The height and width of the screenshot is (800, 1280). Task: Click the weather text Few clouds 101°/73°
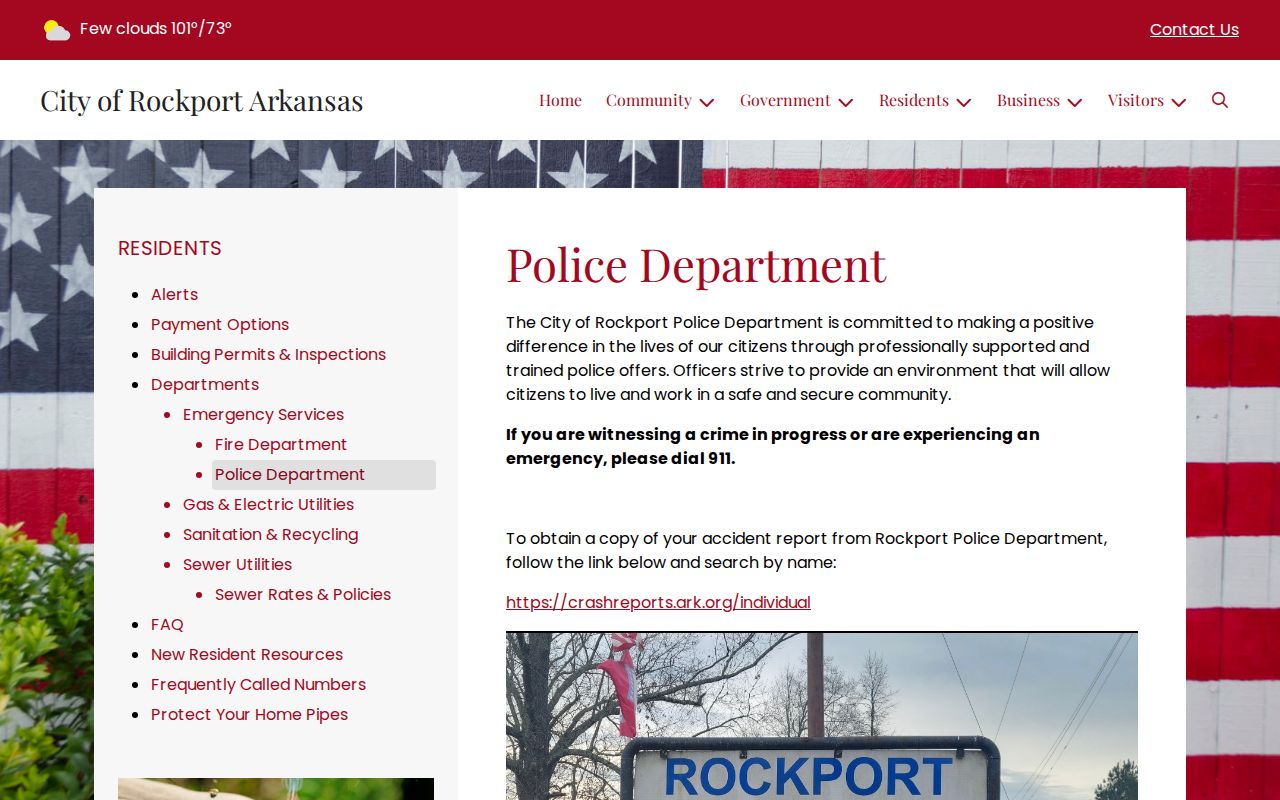pos(156,29)
